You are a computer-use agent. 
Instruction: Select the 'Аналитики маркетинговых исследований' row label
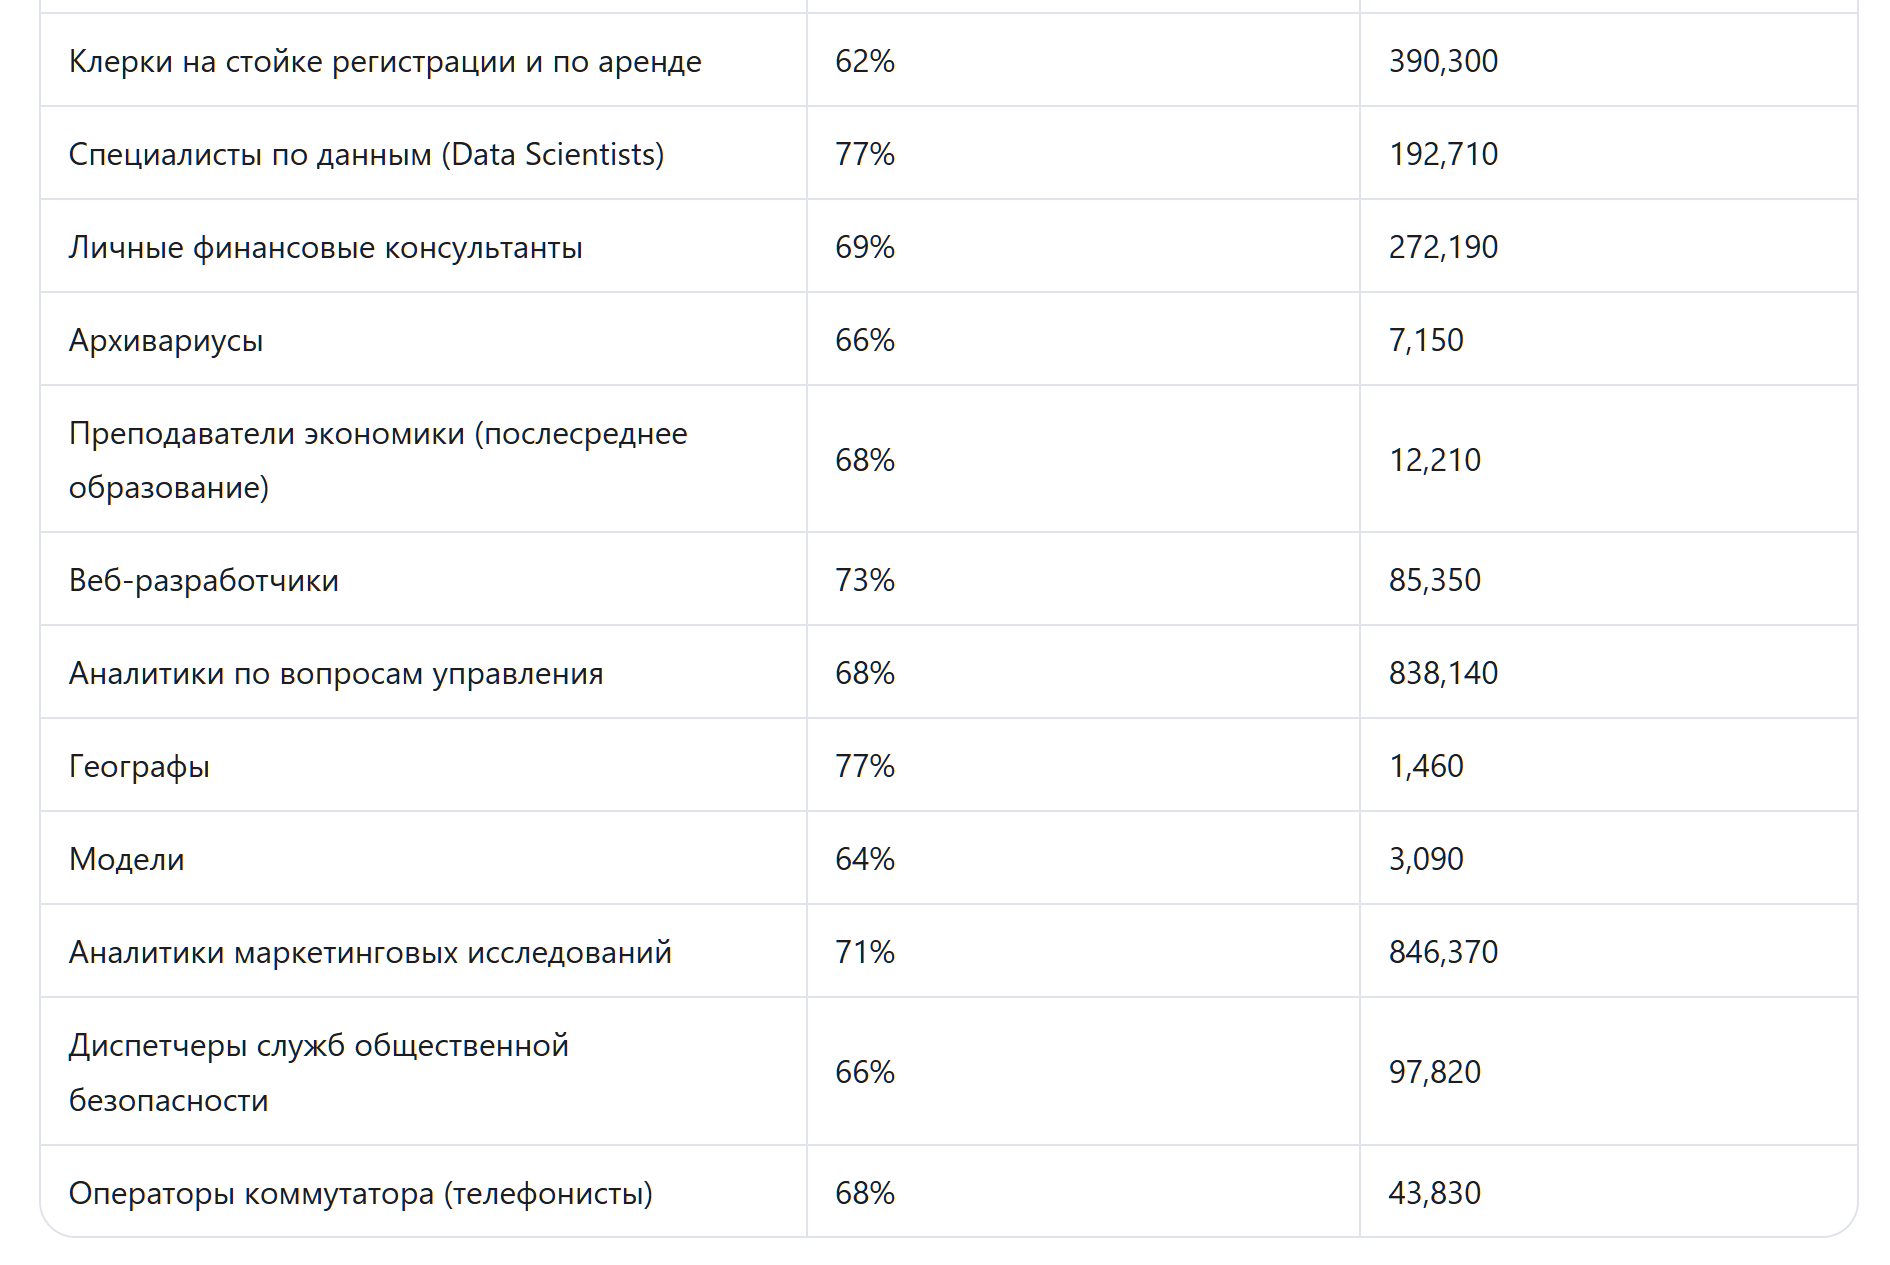tap(370, 952)
